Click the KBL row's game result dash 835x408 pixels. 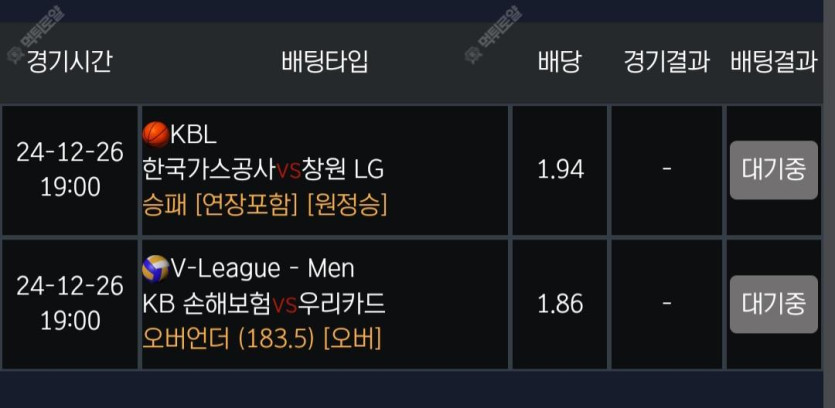coord(666,170)
